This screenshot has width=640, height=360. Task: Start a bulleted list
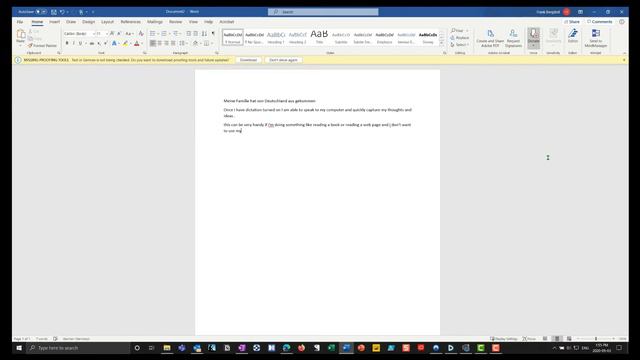click(x=153, y=33)
